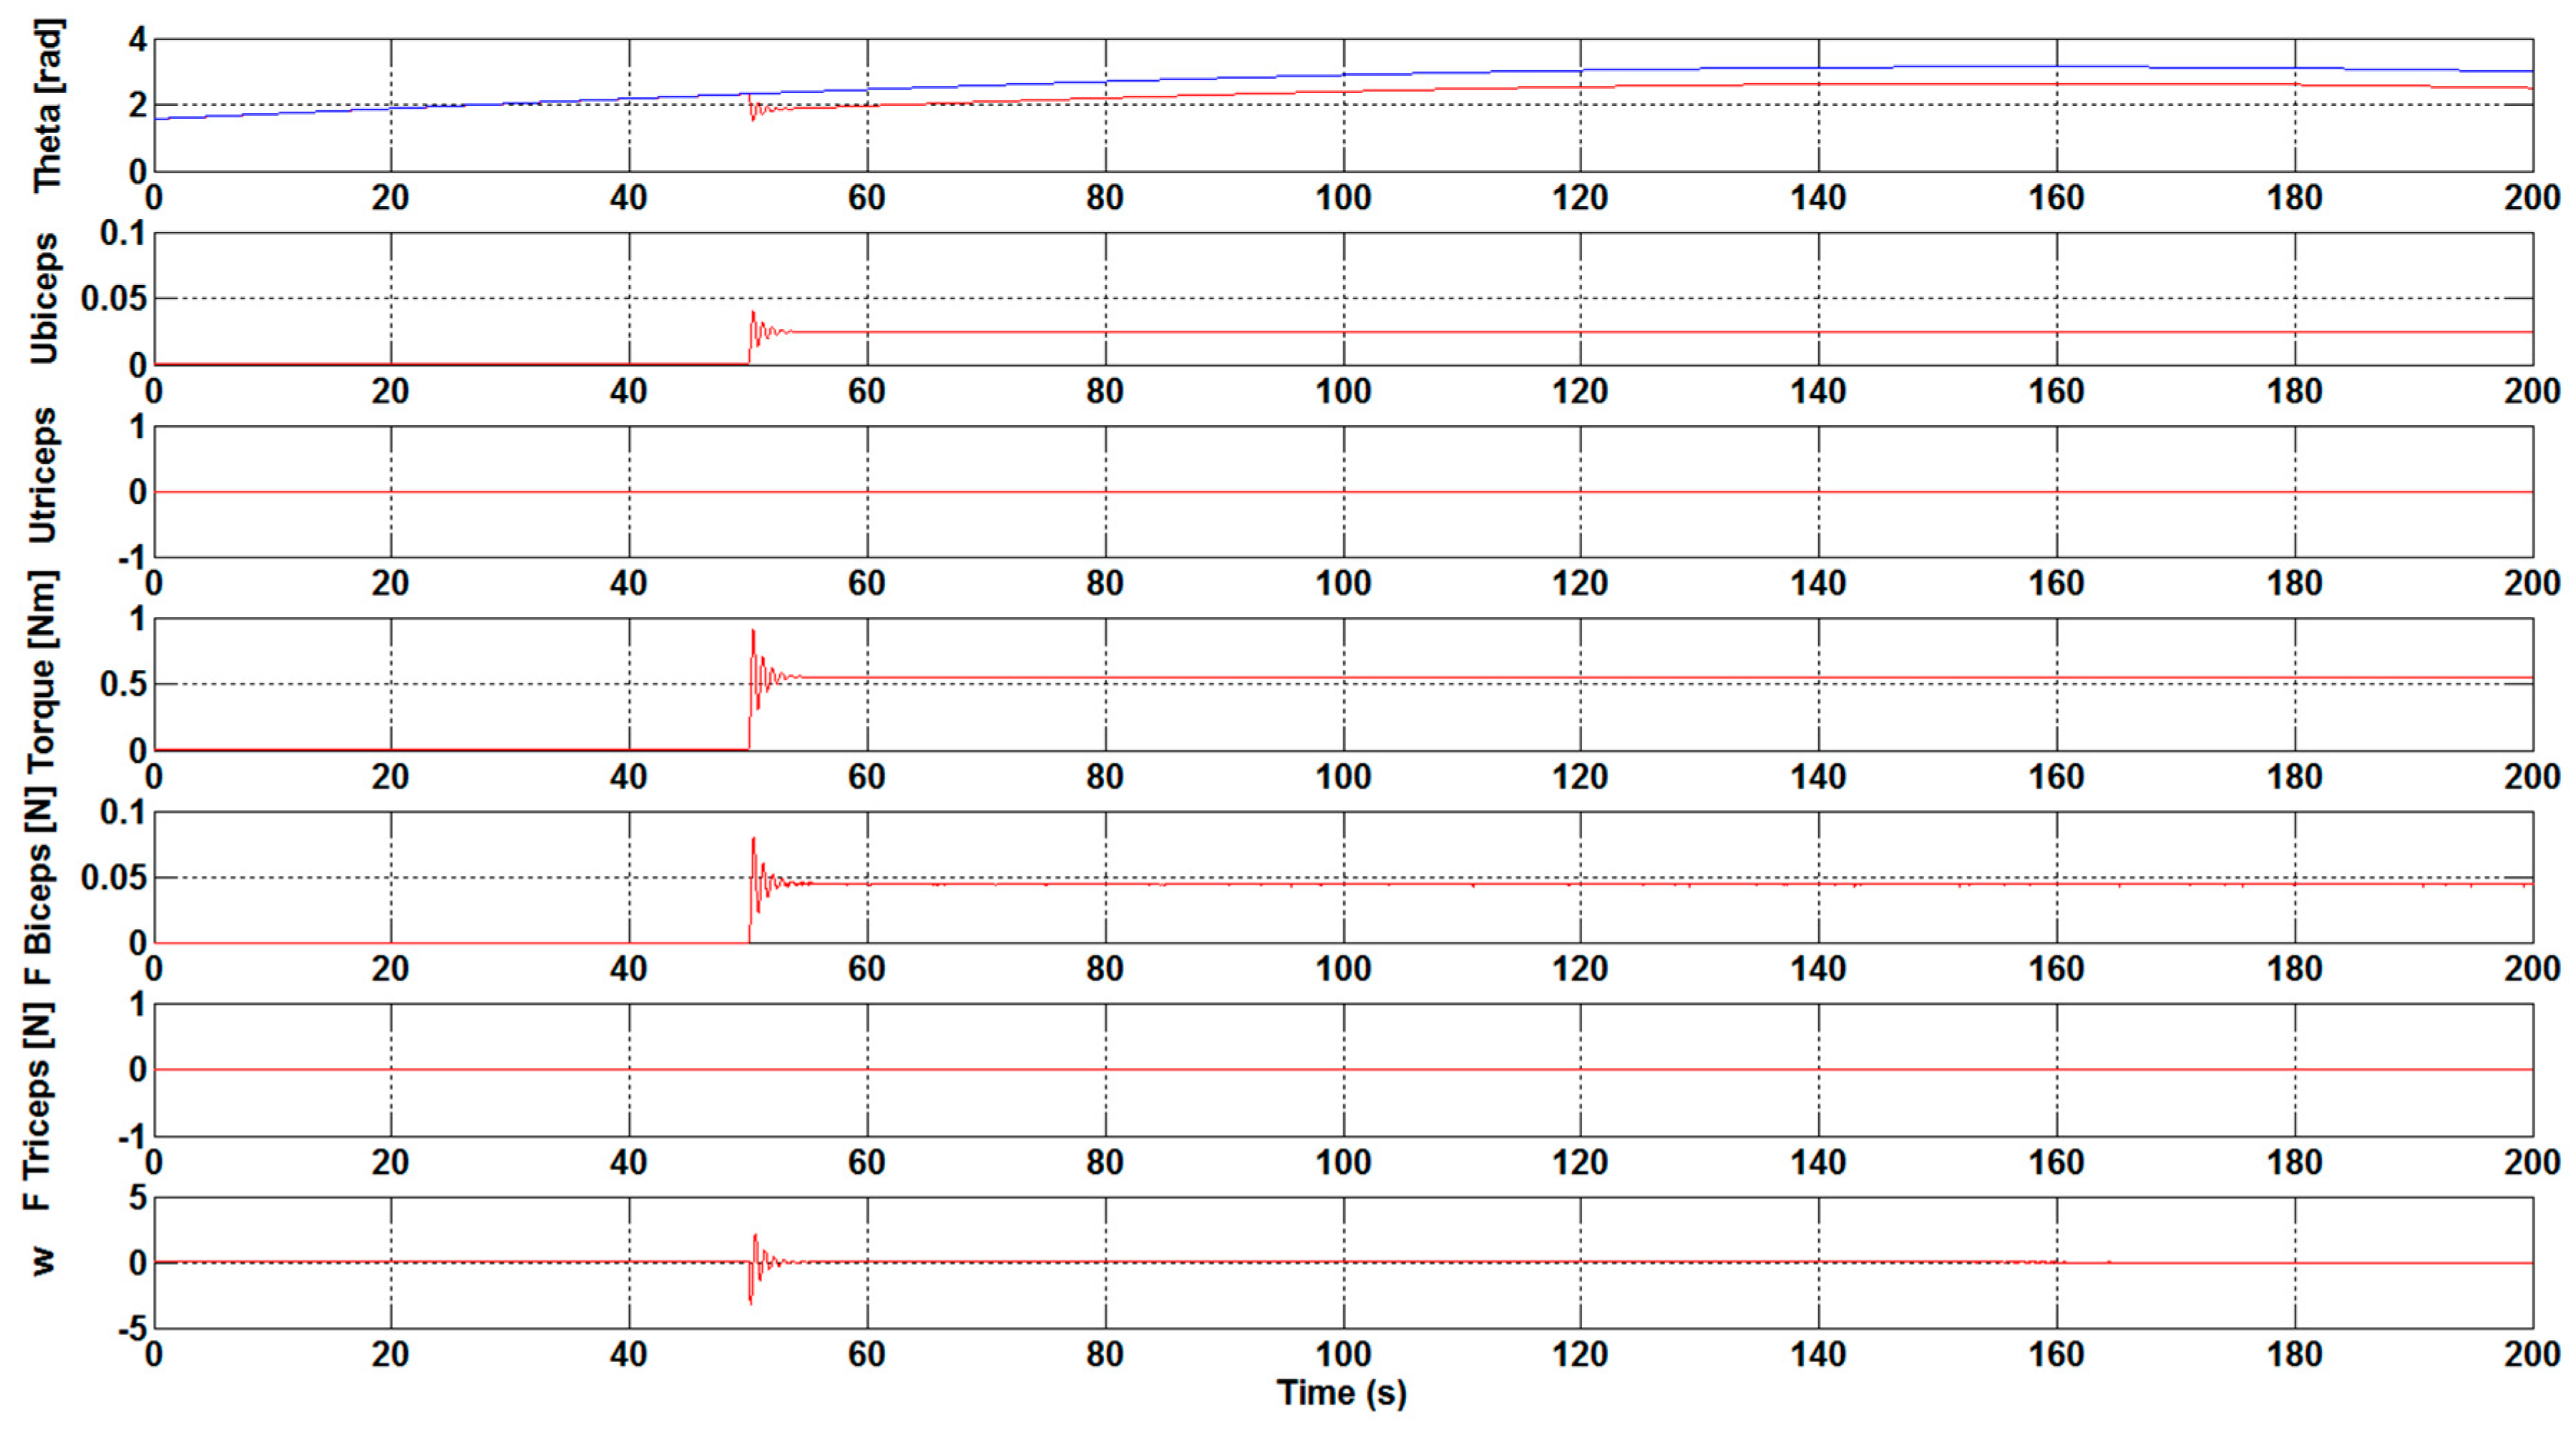
Task: Select y-tick "0.05" on the F Biceps plot
Action: point(114,877)
